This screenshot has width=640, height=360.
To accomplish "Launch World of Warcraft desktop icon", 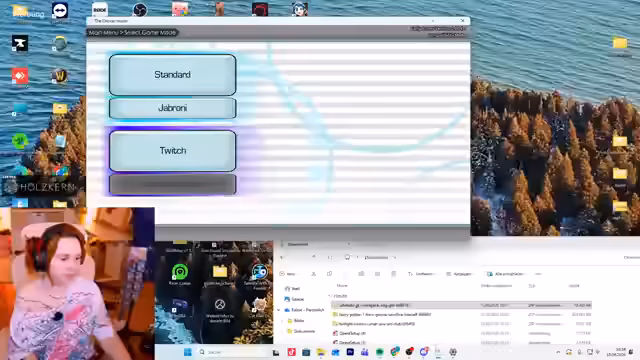I will click(x=60, y=76).
